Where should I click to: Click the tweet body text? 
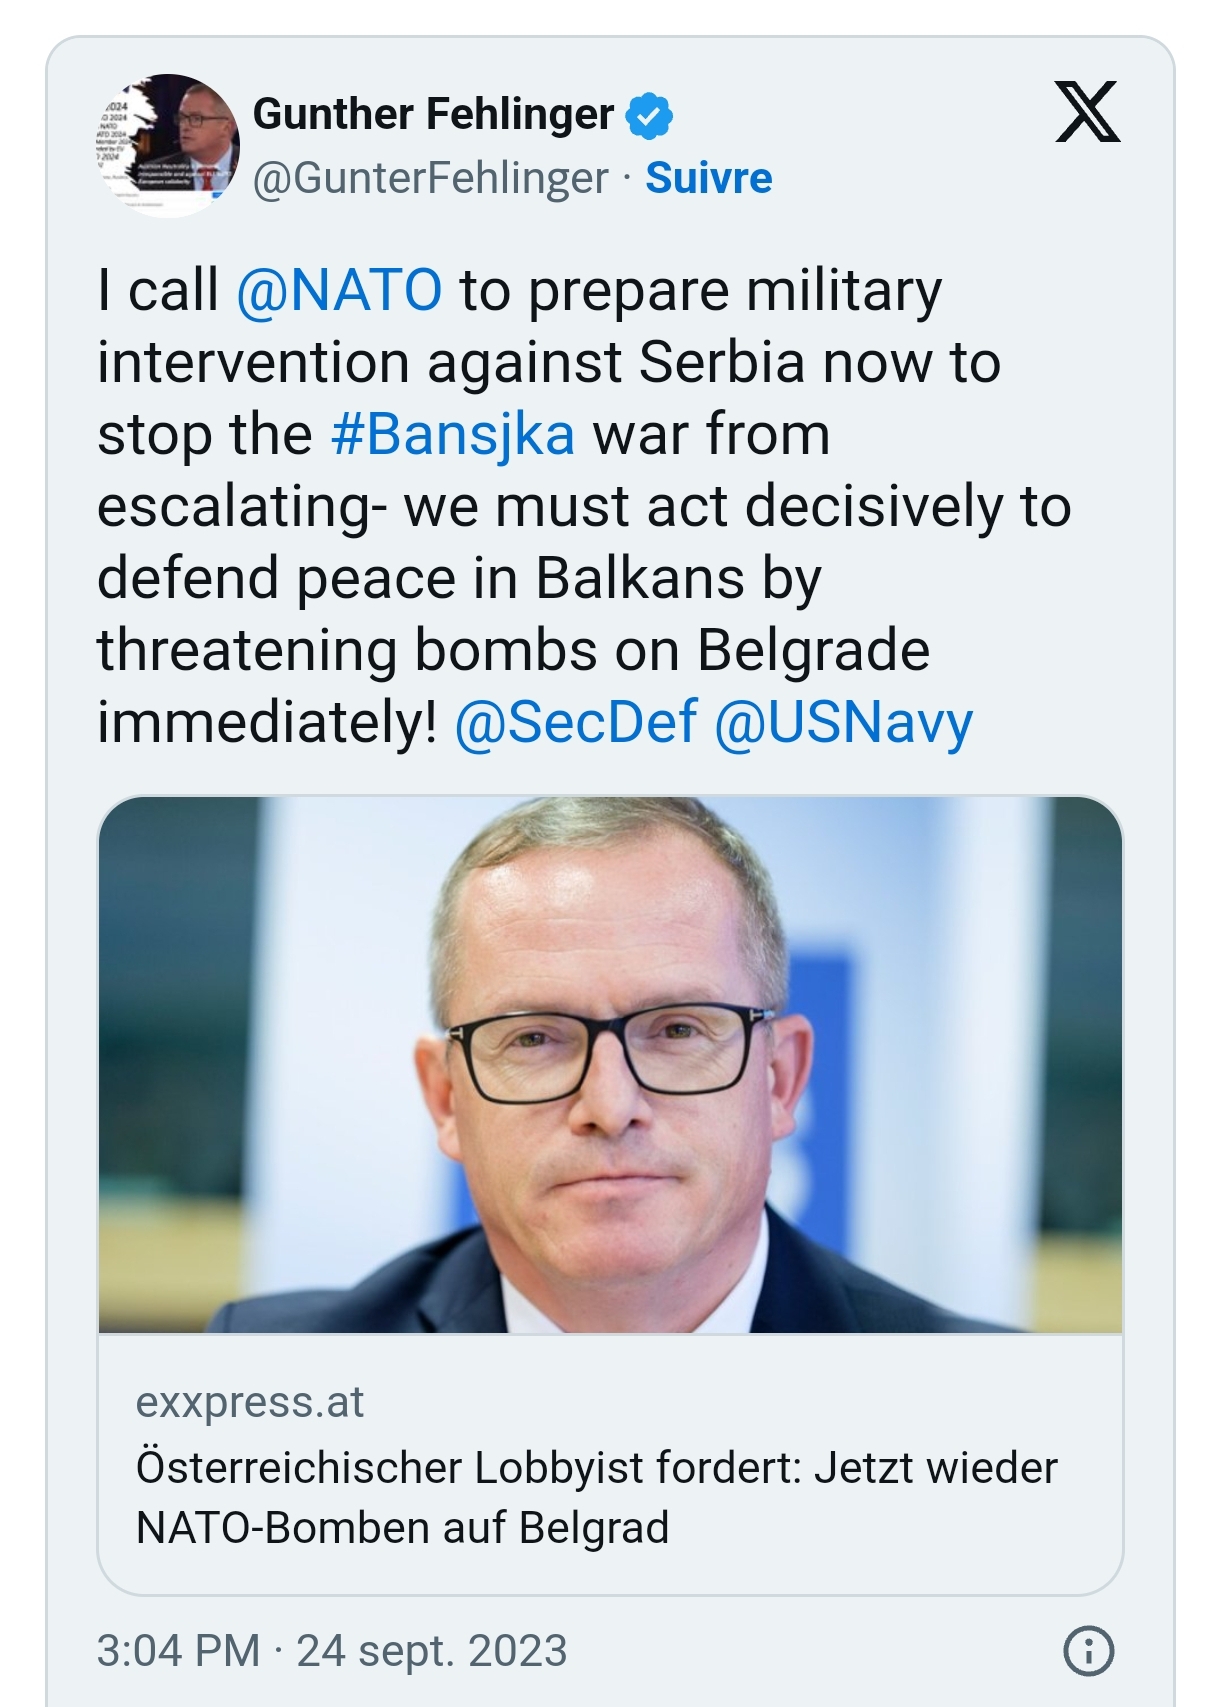click(584, 506)
